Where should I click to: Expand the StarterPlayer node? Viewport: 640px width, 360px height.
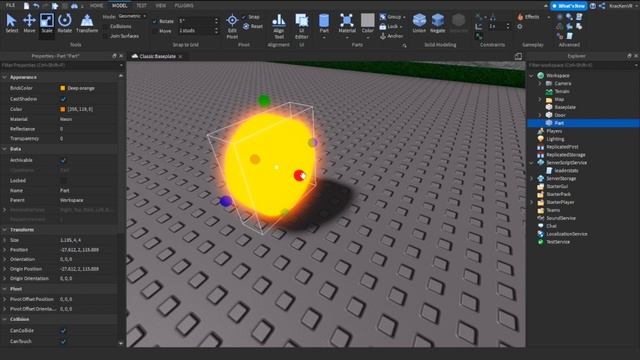[531, 202]
